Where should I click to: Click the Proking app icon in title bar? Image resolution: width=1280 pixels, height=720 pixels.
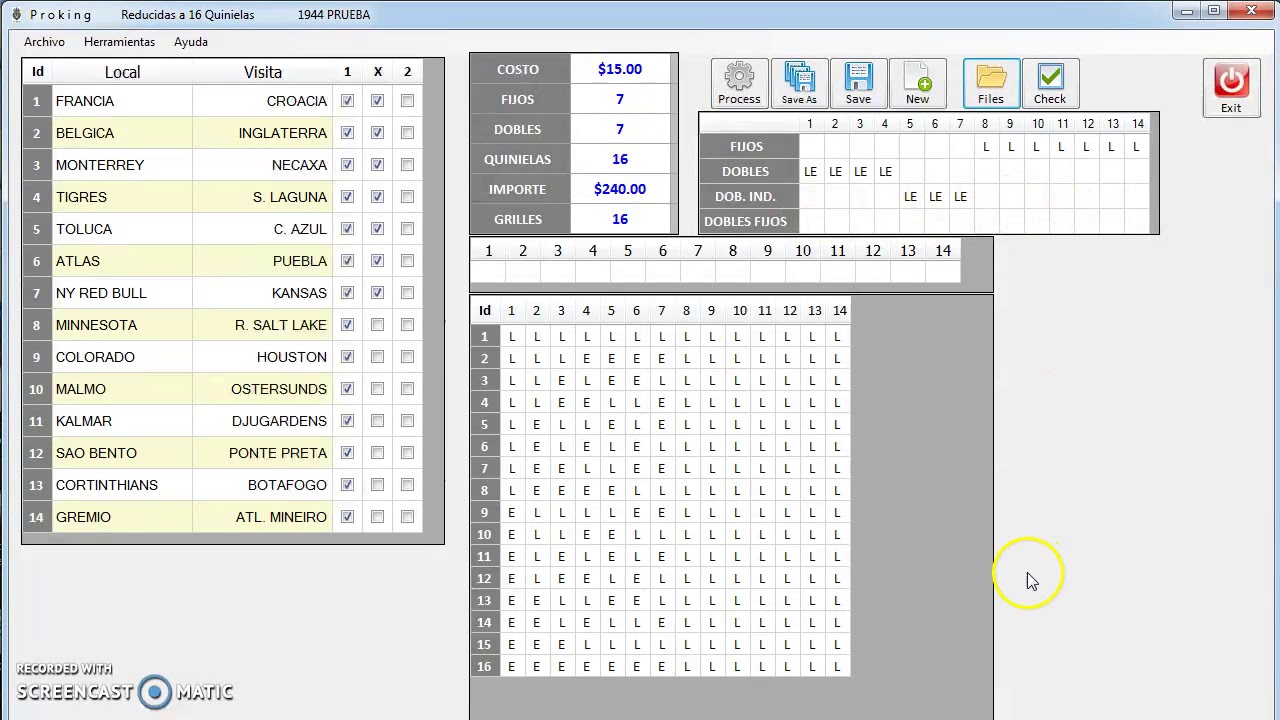tap(16, 15)
